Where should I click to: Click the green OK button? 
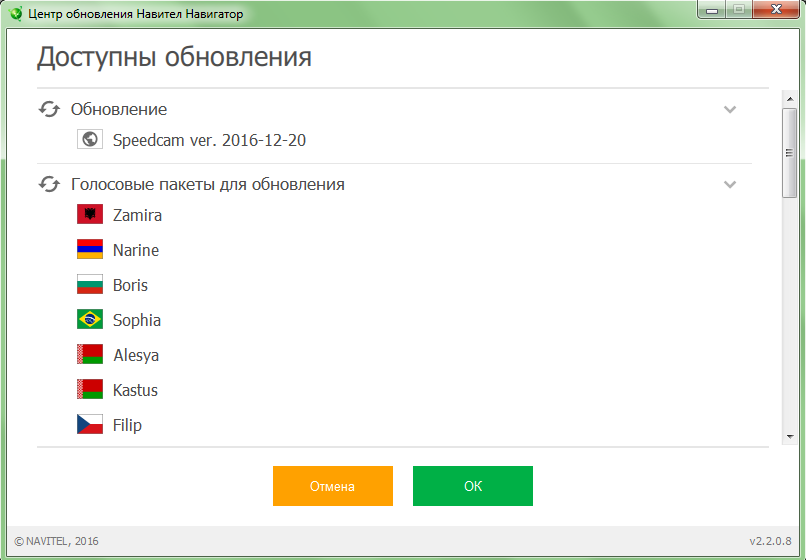click(473, 486)
